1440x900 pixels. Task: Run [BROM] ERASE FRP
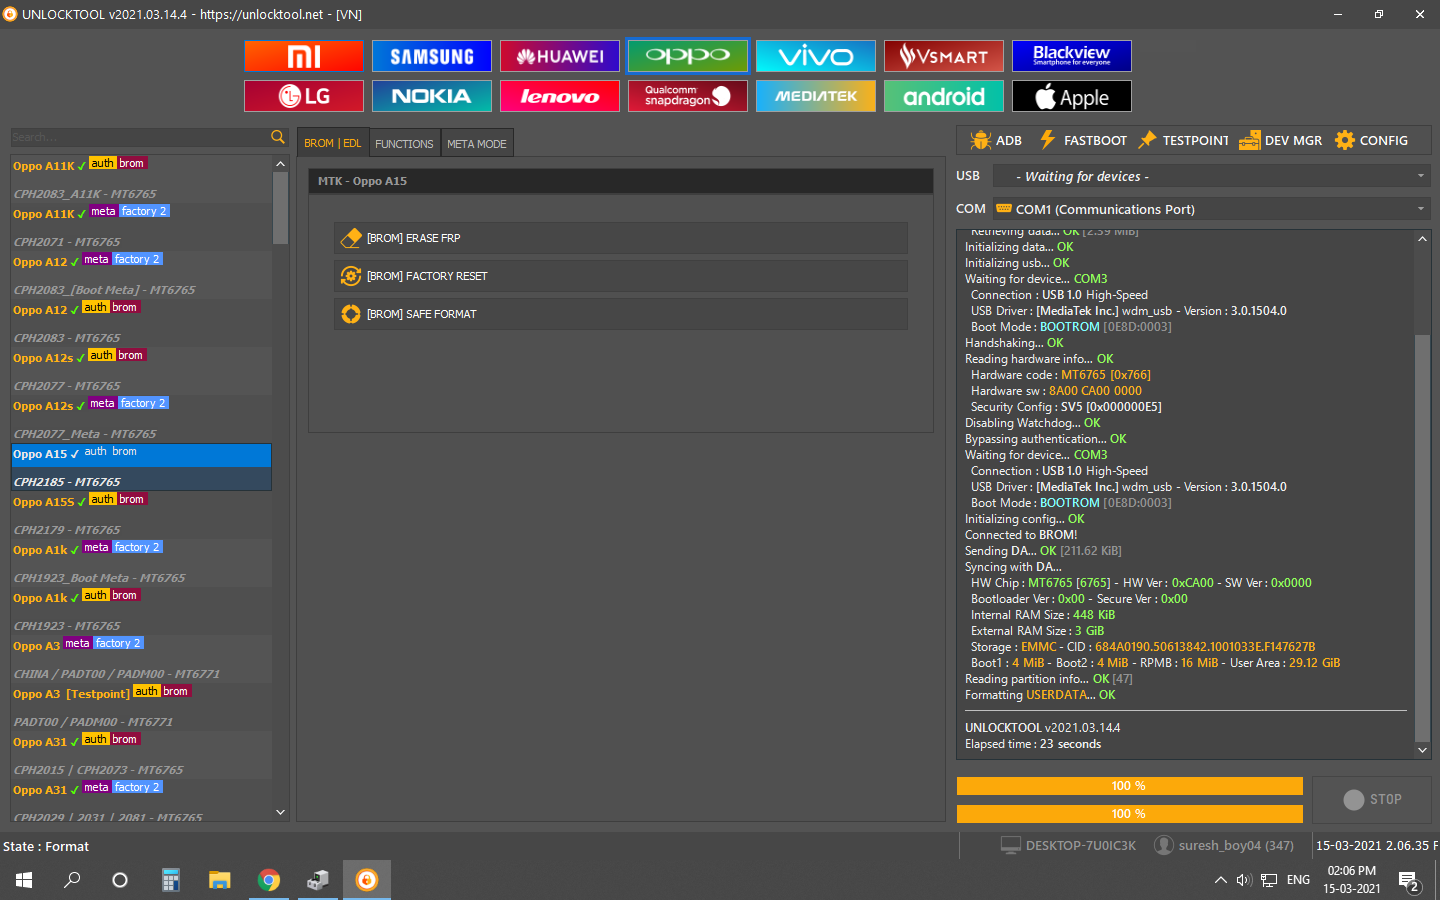621,238
